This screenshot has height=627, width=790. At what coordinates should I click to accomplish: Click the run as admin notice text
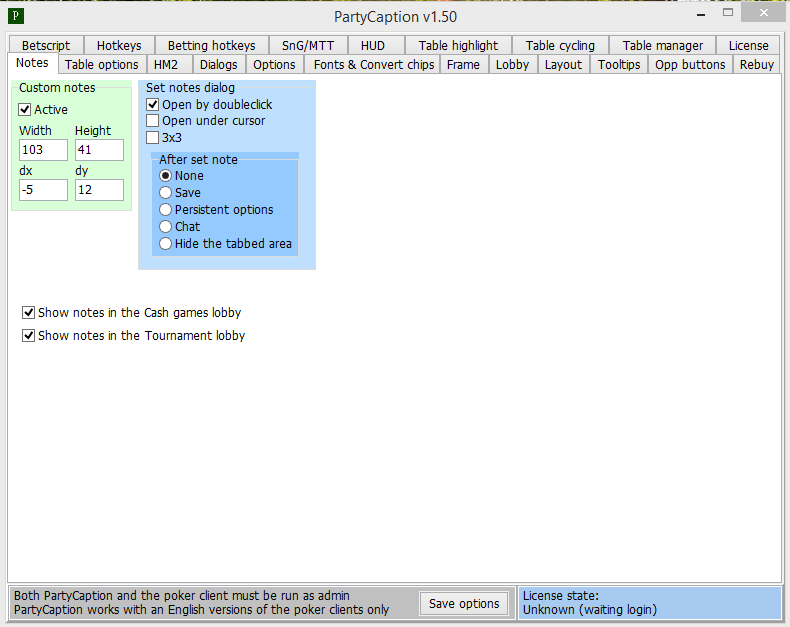(x=182, y=596)
